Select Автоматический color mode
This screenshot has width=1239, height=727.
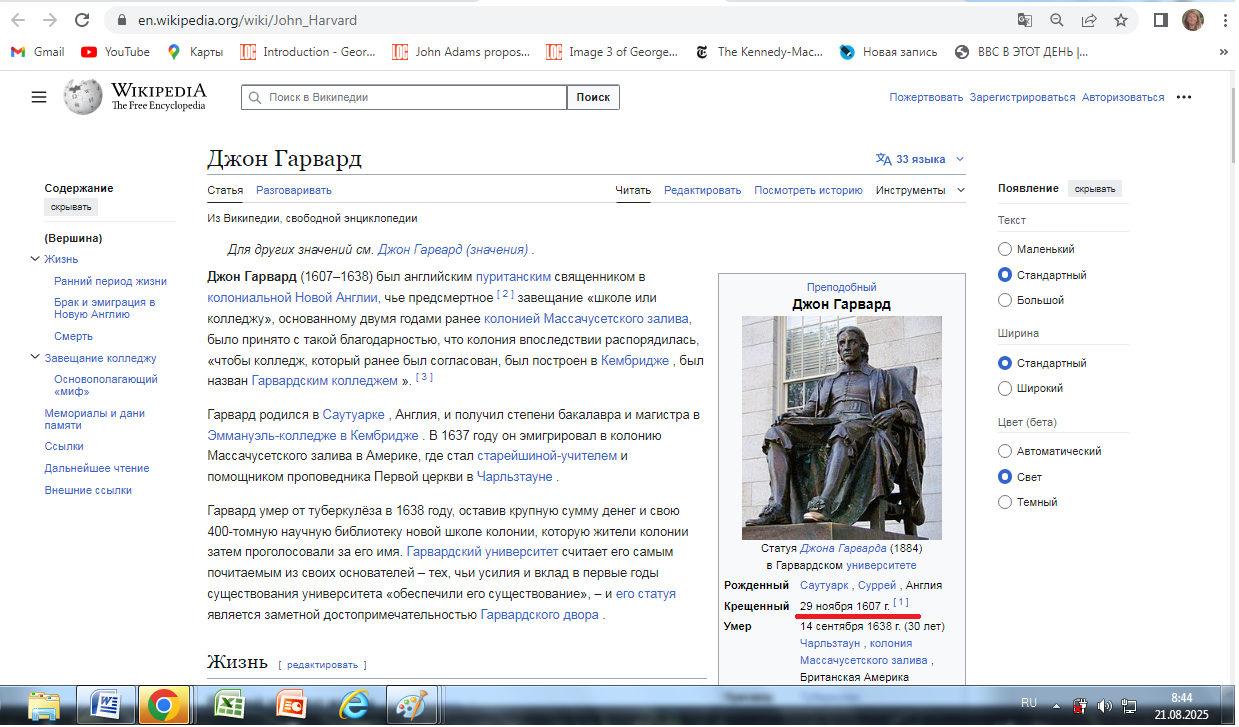[1005, 451]
